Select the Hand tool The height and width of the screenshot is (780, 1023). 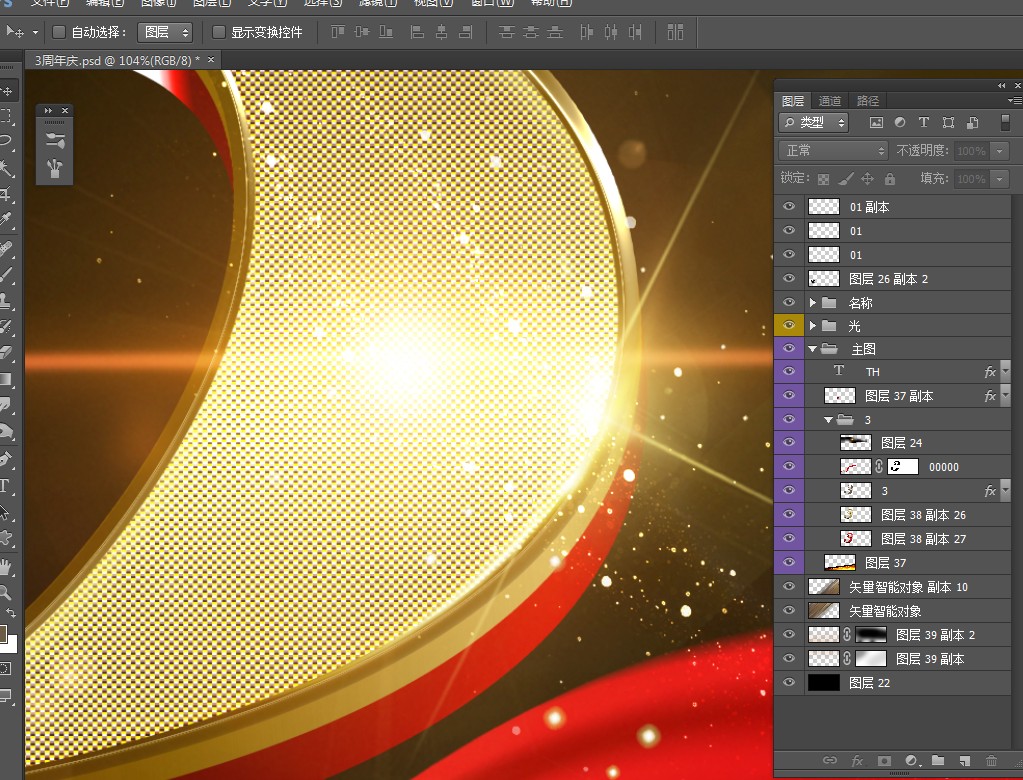6,567
